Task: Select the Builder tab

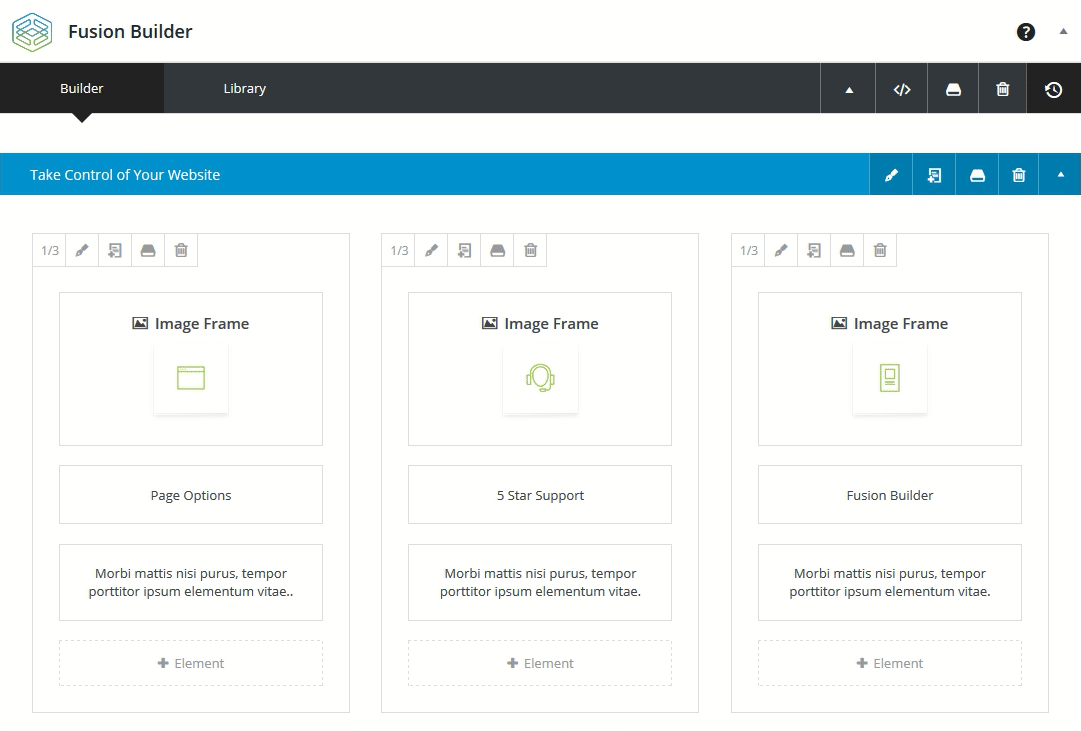Action: [81, 89]
